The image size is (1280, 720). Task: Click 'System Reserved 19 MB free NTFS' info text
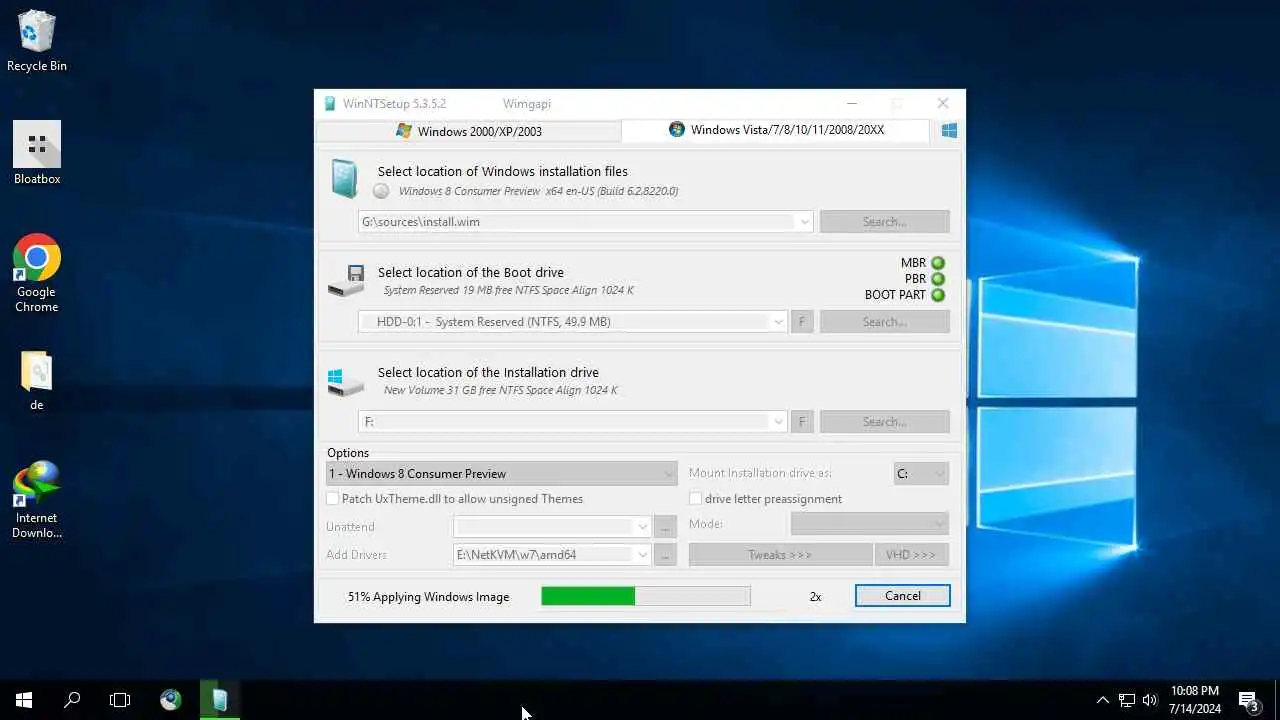[x=508, y=291]
